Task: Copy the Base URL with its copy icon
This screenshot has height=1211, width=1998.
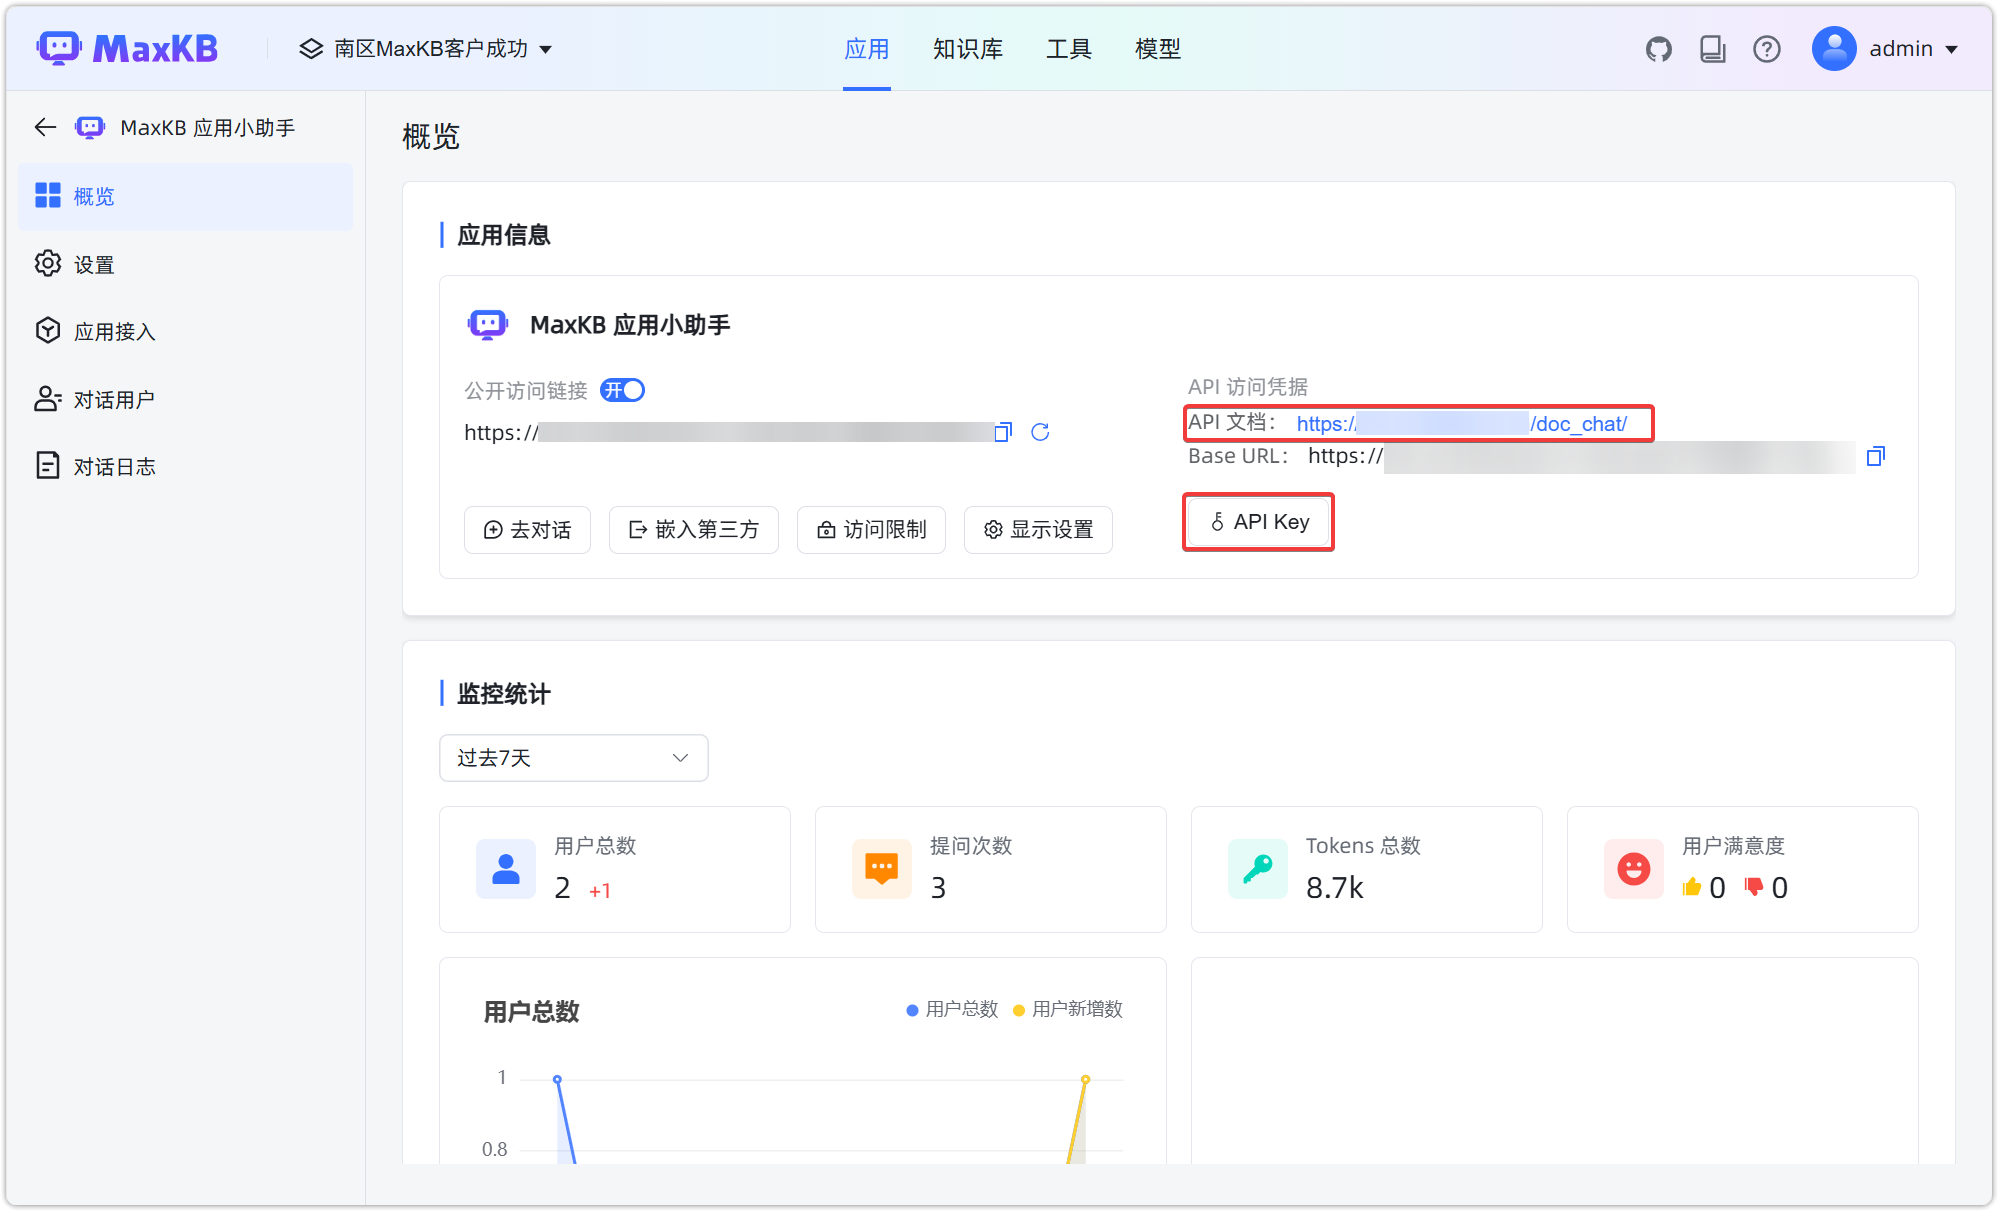Action: [x=1876, y=457]
